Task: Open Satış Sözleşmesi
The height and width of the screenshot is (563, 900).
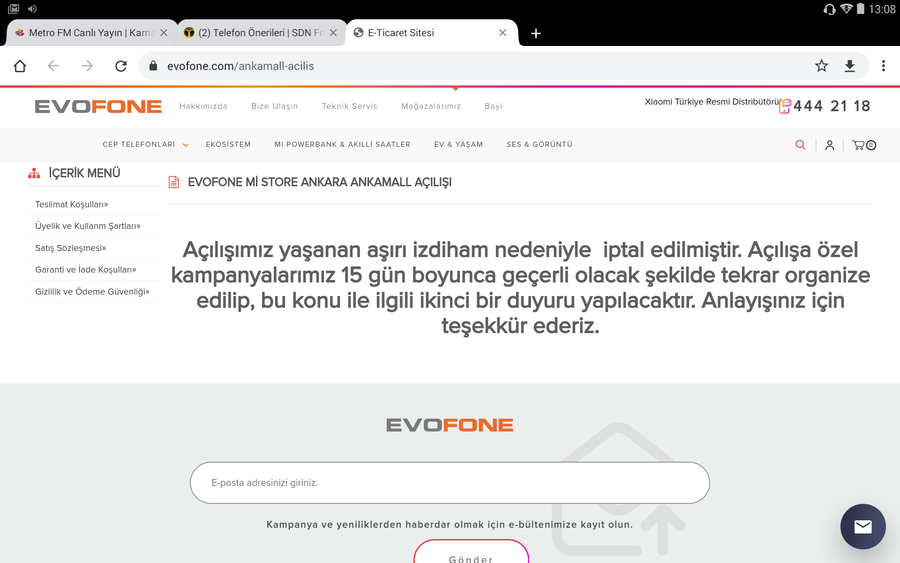Action: pos(70,248)
